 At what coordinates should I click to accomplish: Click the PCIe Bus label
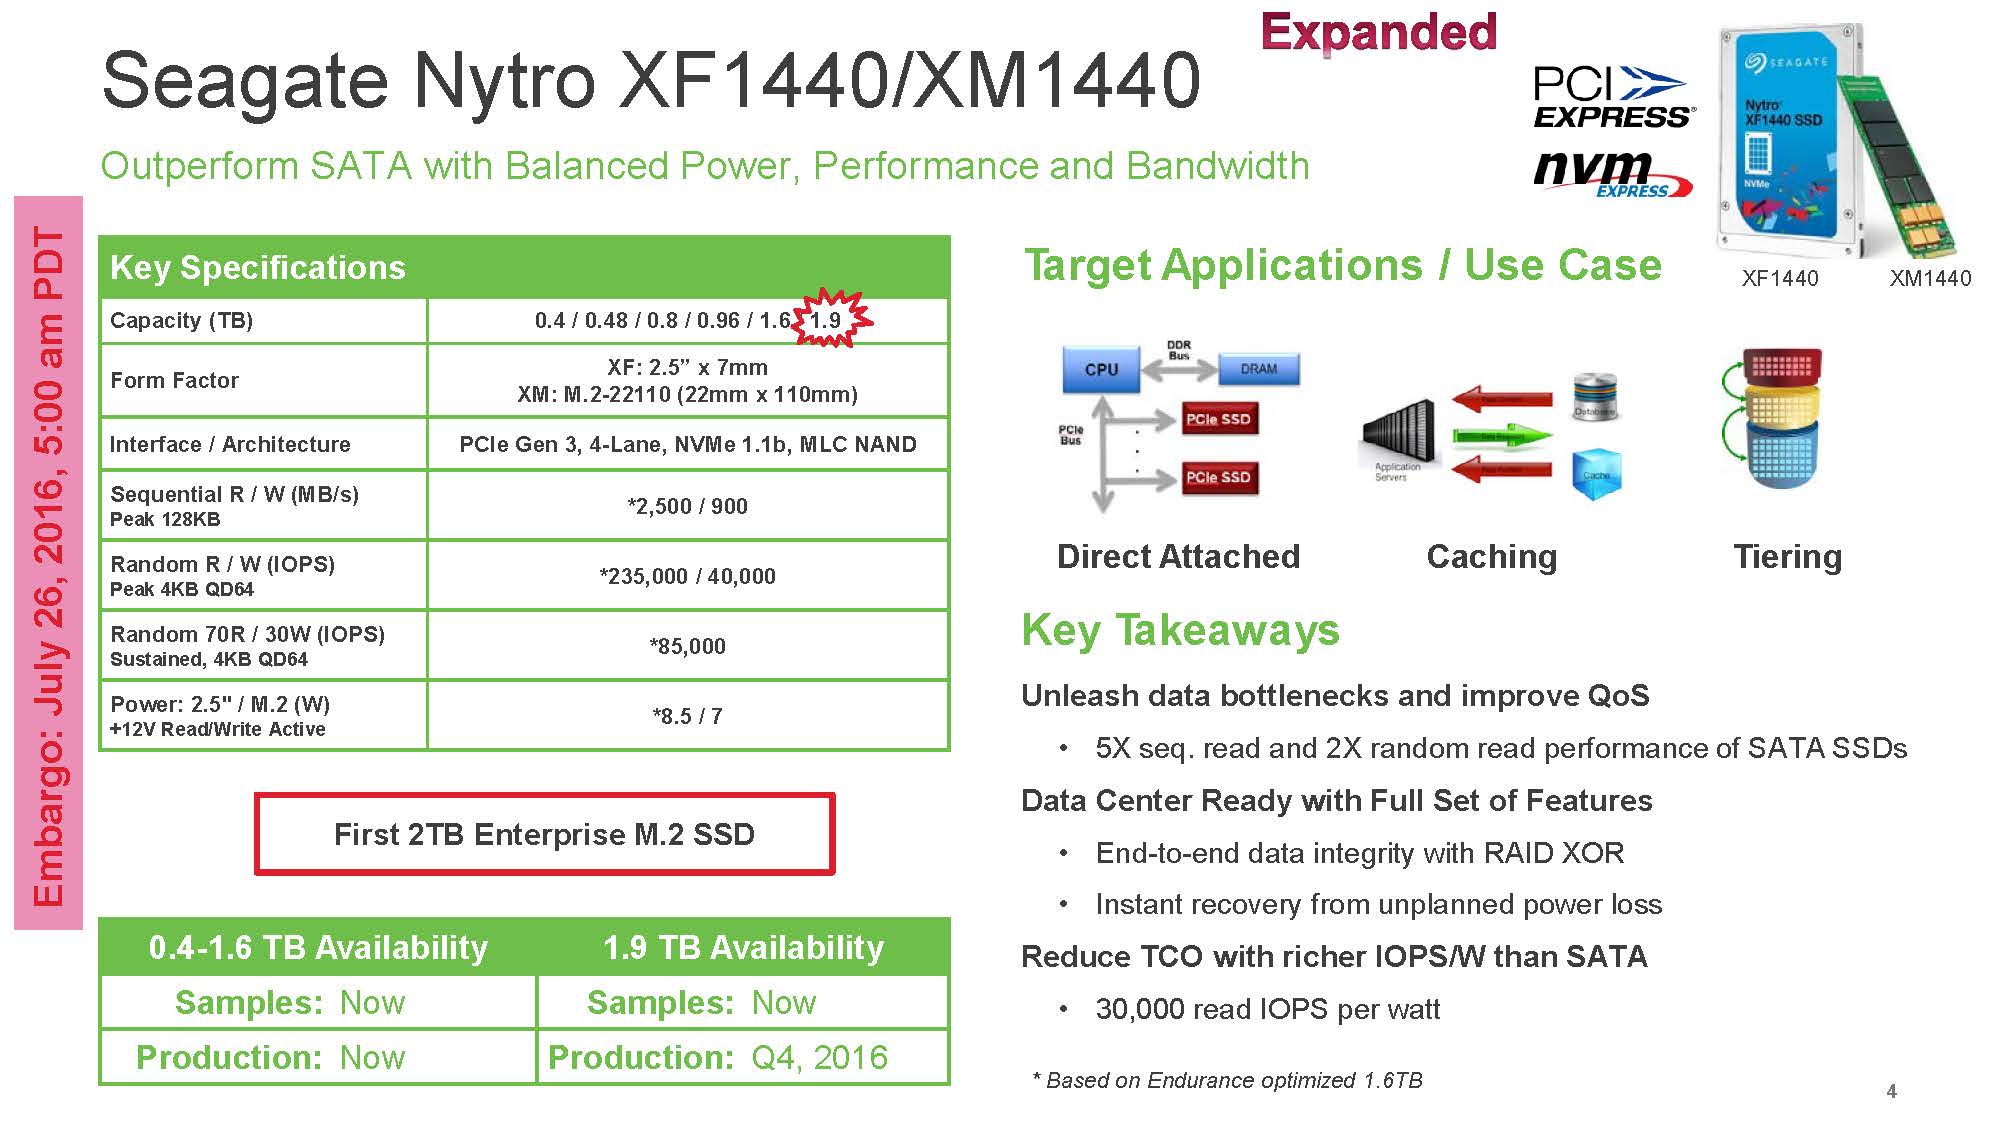tap(1070, 434)
